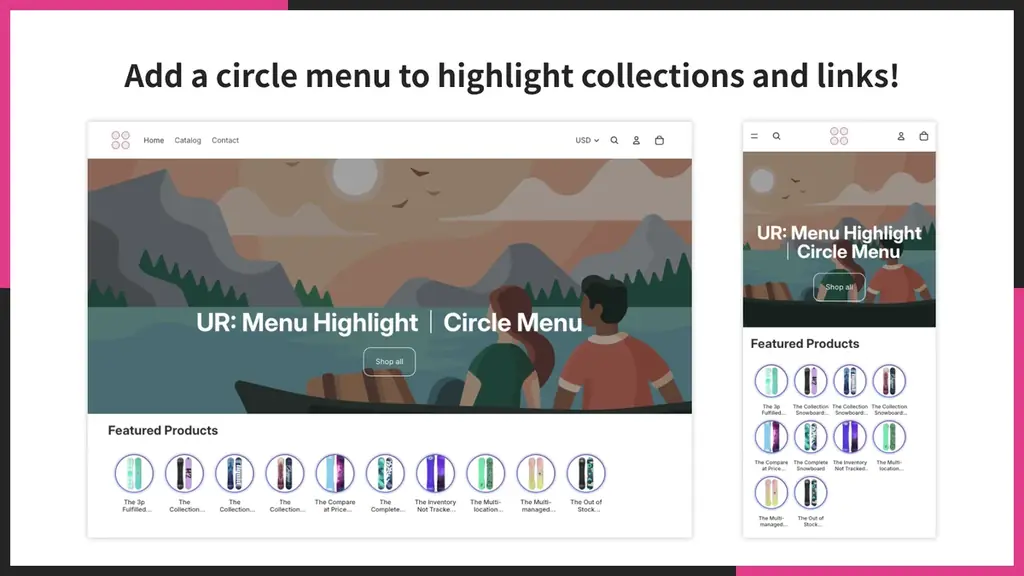Image resolution: width=1024 pixels, height=576 pixels.
Task: Click the Shop all button on mobile banner
Action: tap(839, 287)
